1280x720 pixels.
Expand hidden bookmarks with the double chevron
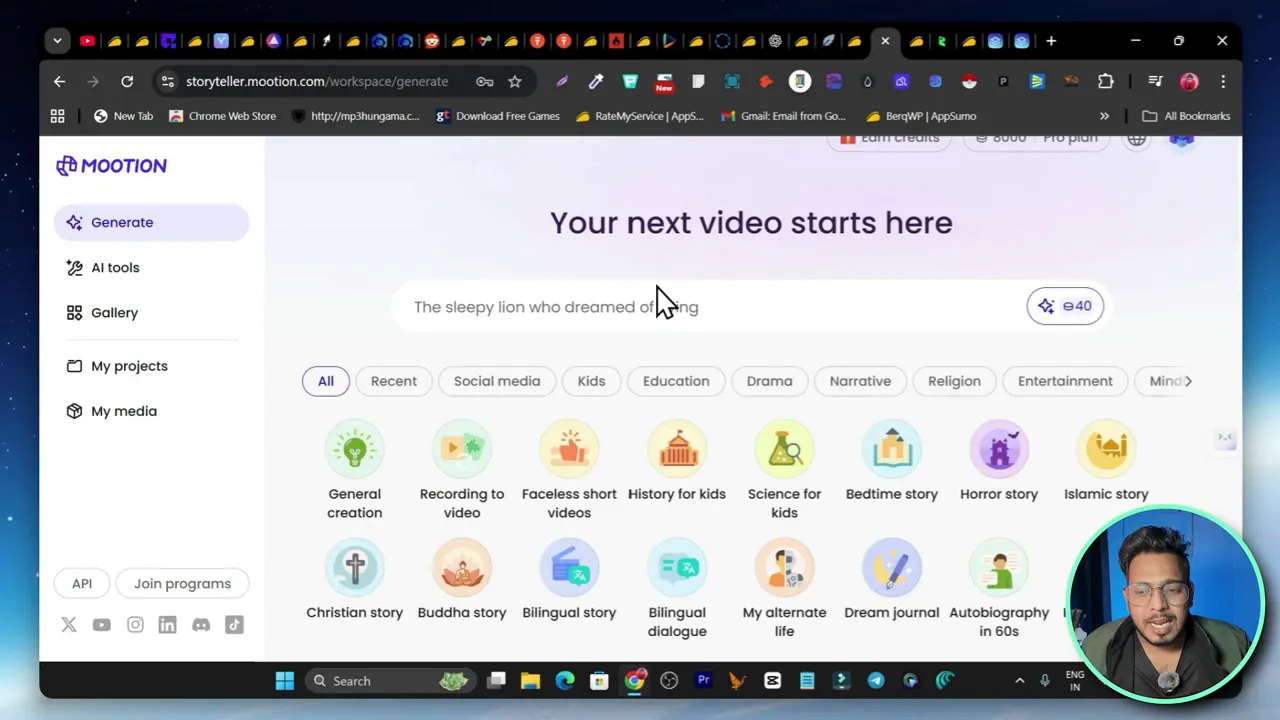[x=1104, y=116]
